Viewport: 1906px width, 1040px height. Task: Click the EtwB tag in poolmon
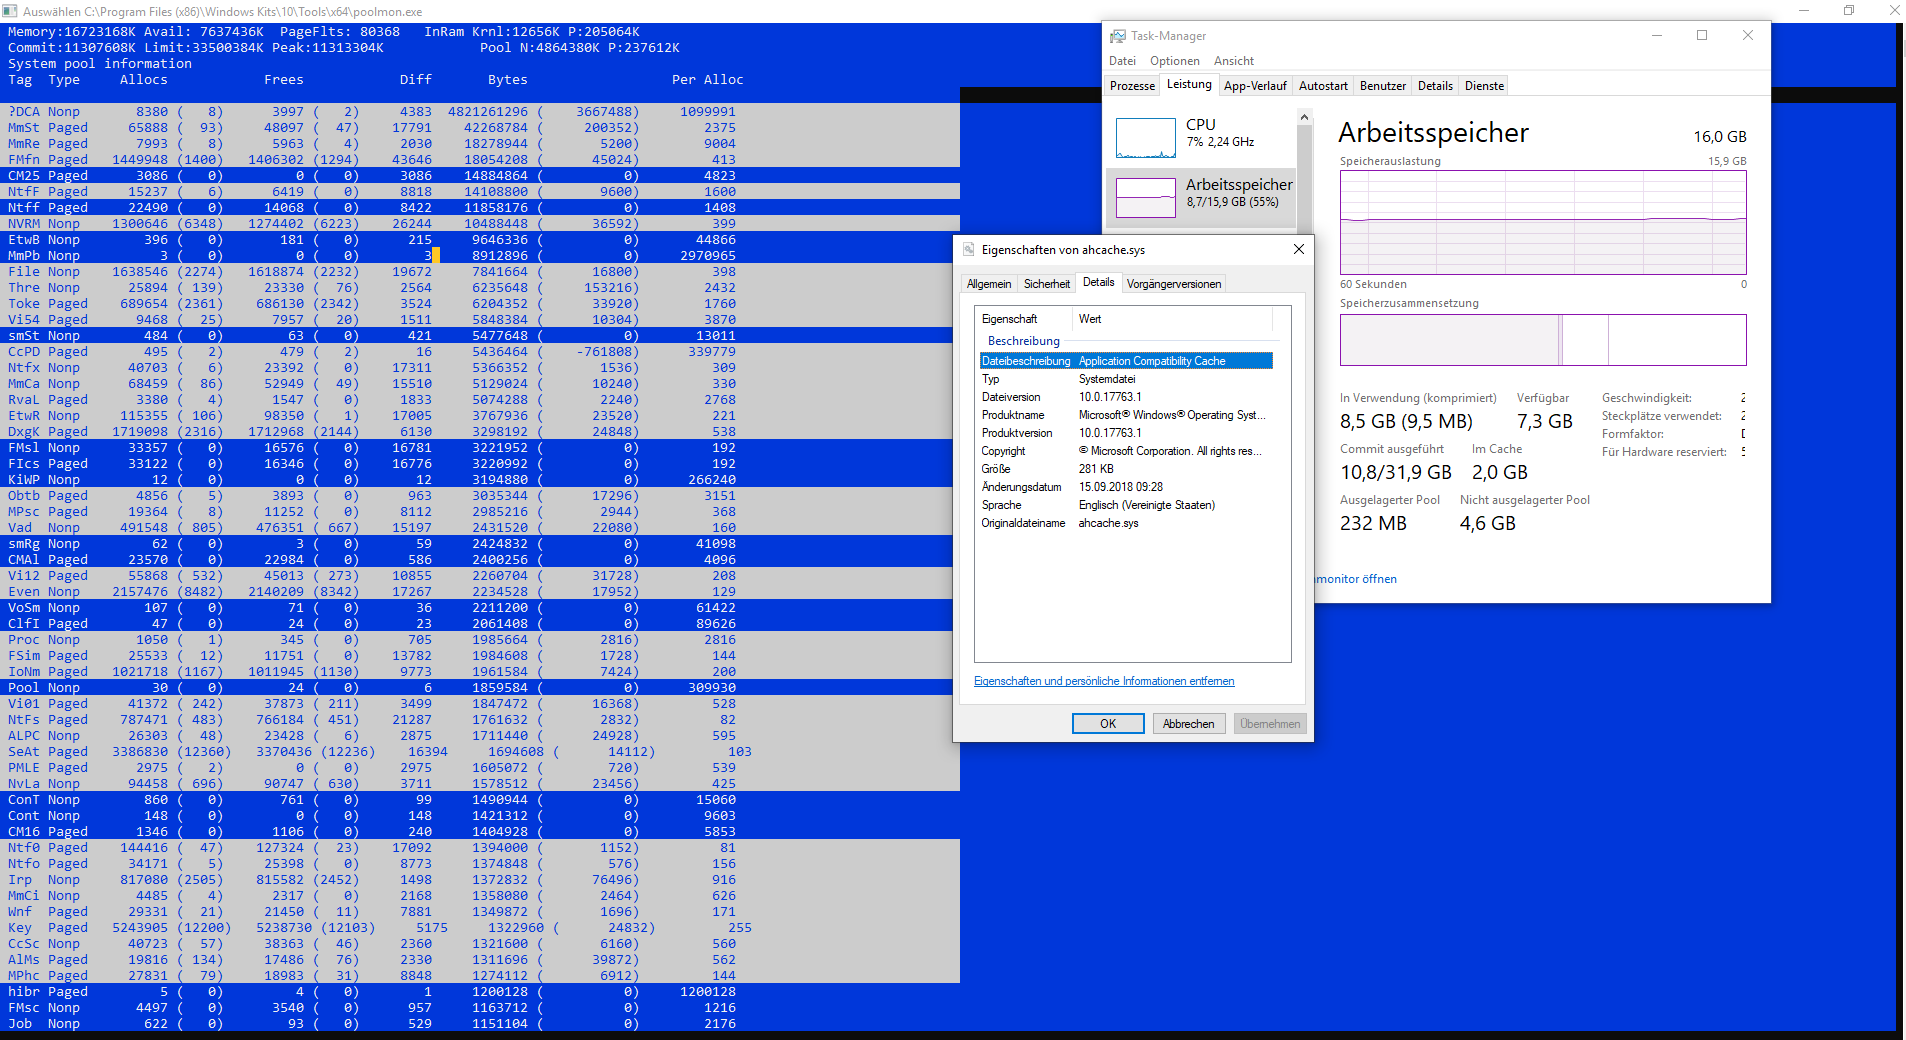[x=24, y=240]
